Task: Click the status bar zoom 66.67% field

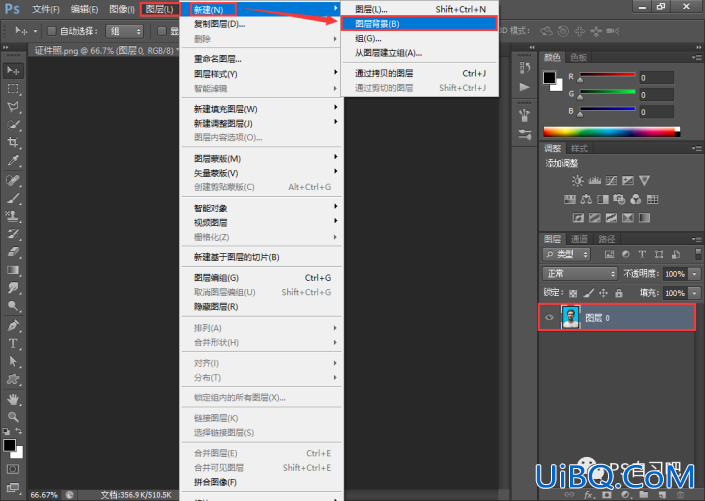Action: pos(44,495)
